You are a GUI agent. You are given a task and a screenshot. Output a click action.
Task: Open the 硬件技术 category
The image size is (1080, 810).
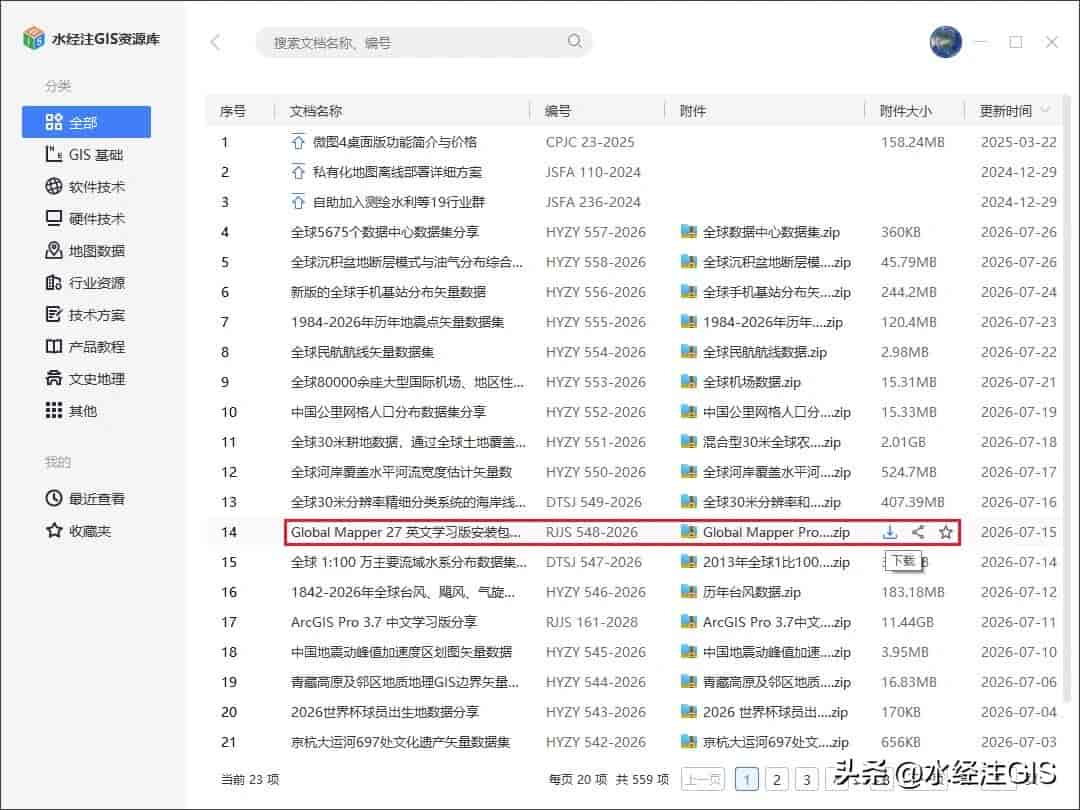(x=86, y=218)
